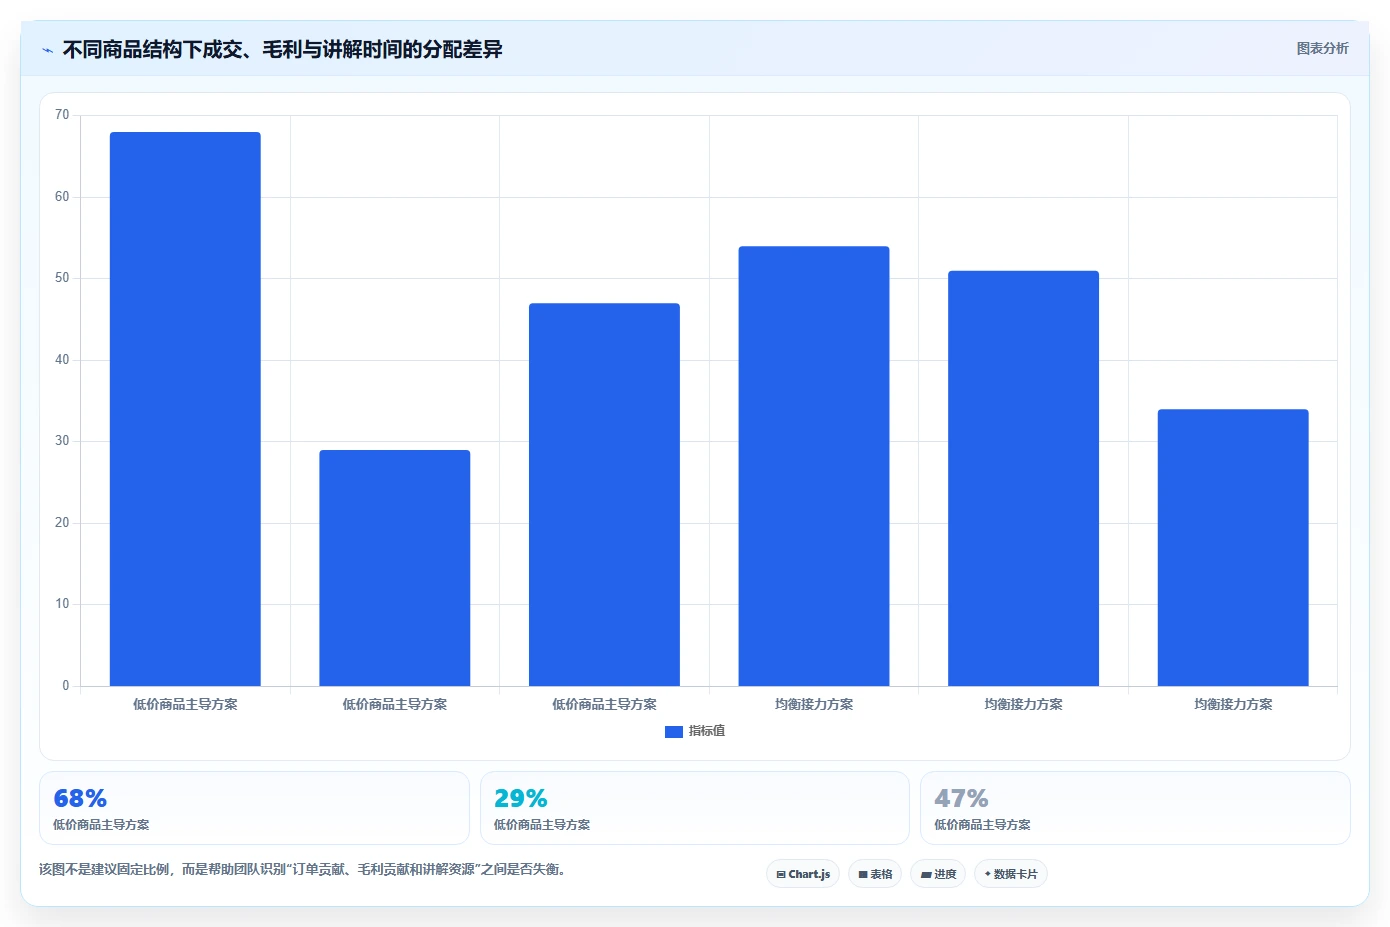The image size is (1390, 927).
Task: Toggle the 指标值 legend color swatch
Action: 674,732
